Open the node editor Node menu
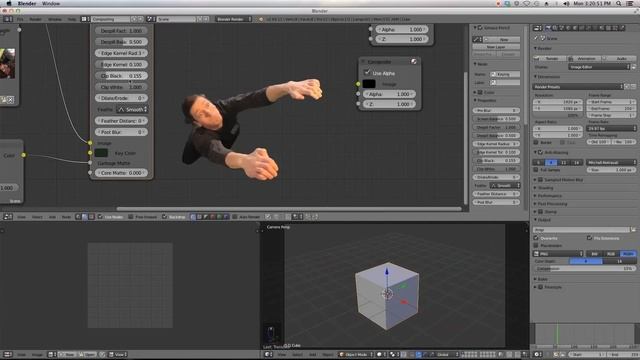 coord(66,217)
